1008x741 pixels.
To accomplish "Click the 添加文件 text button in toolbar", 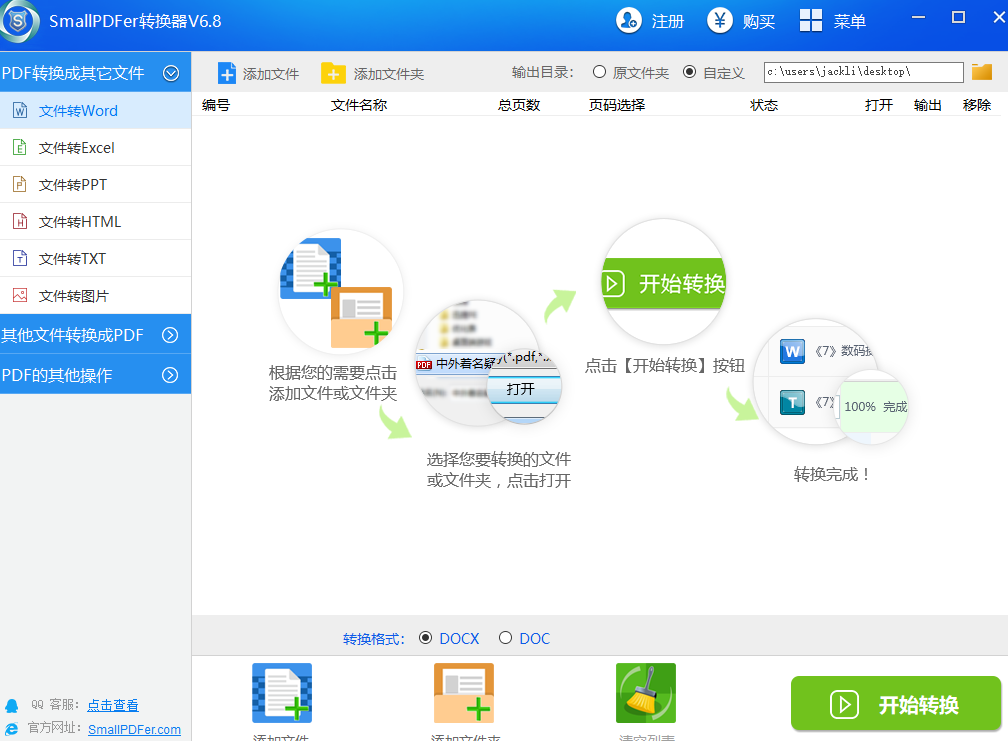I will [271, 74].
